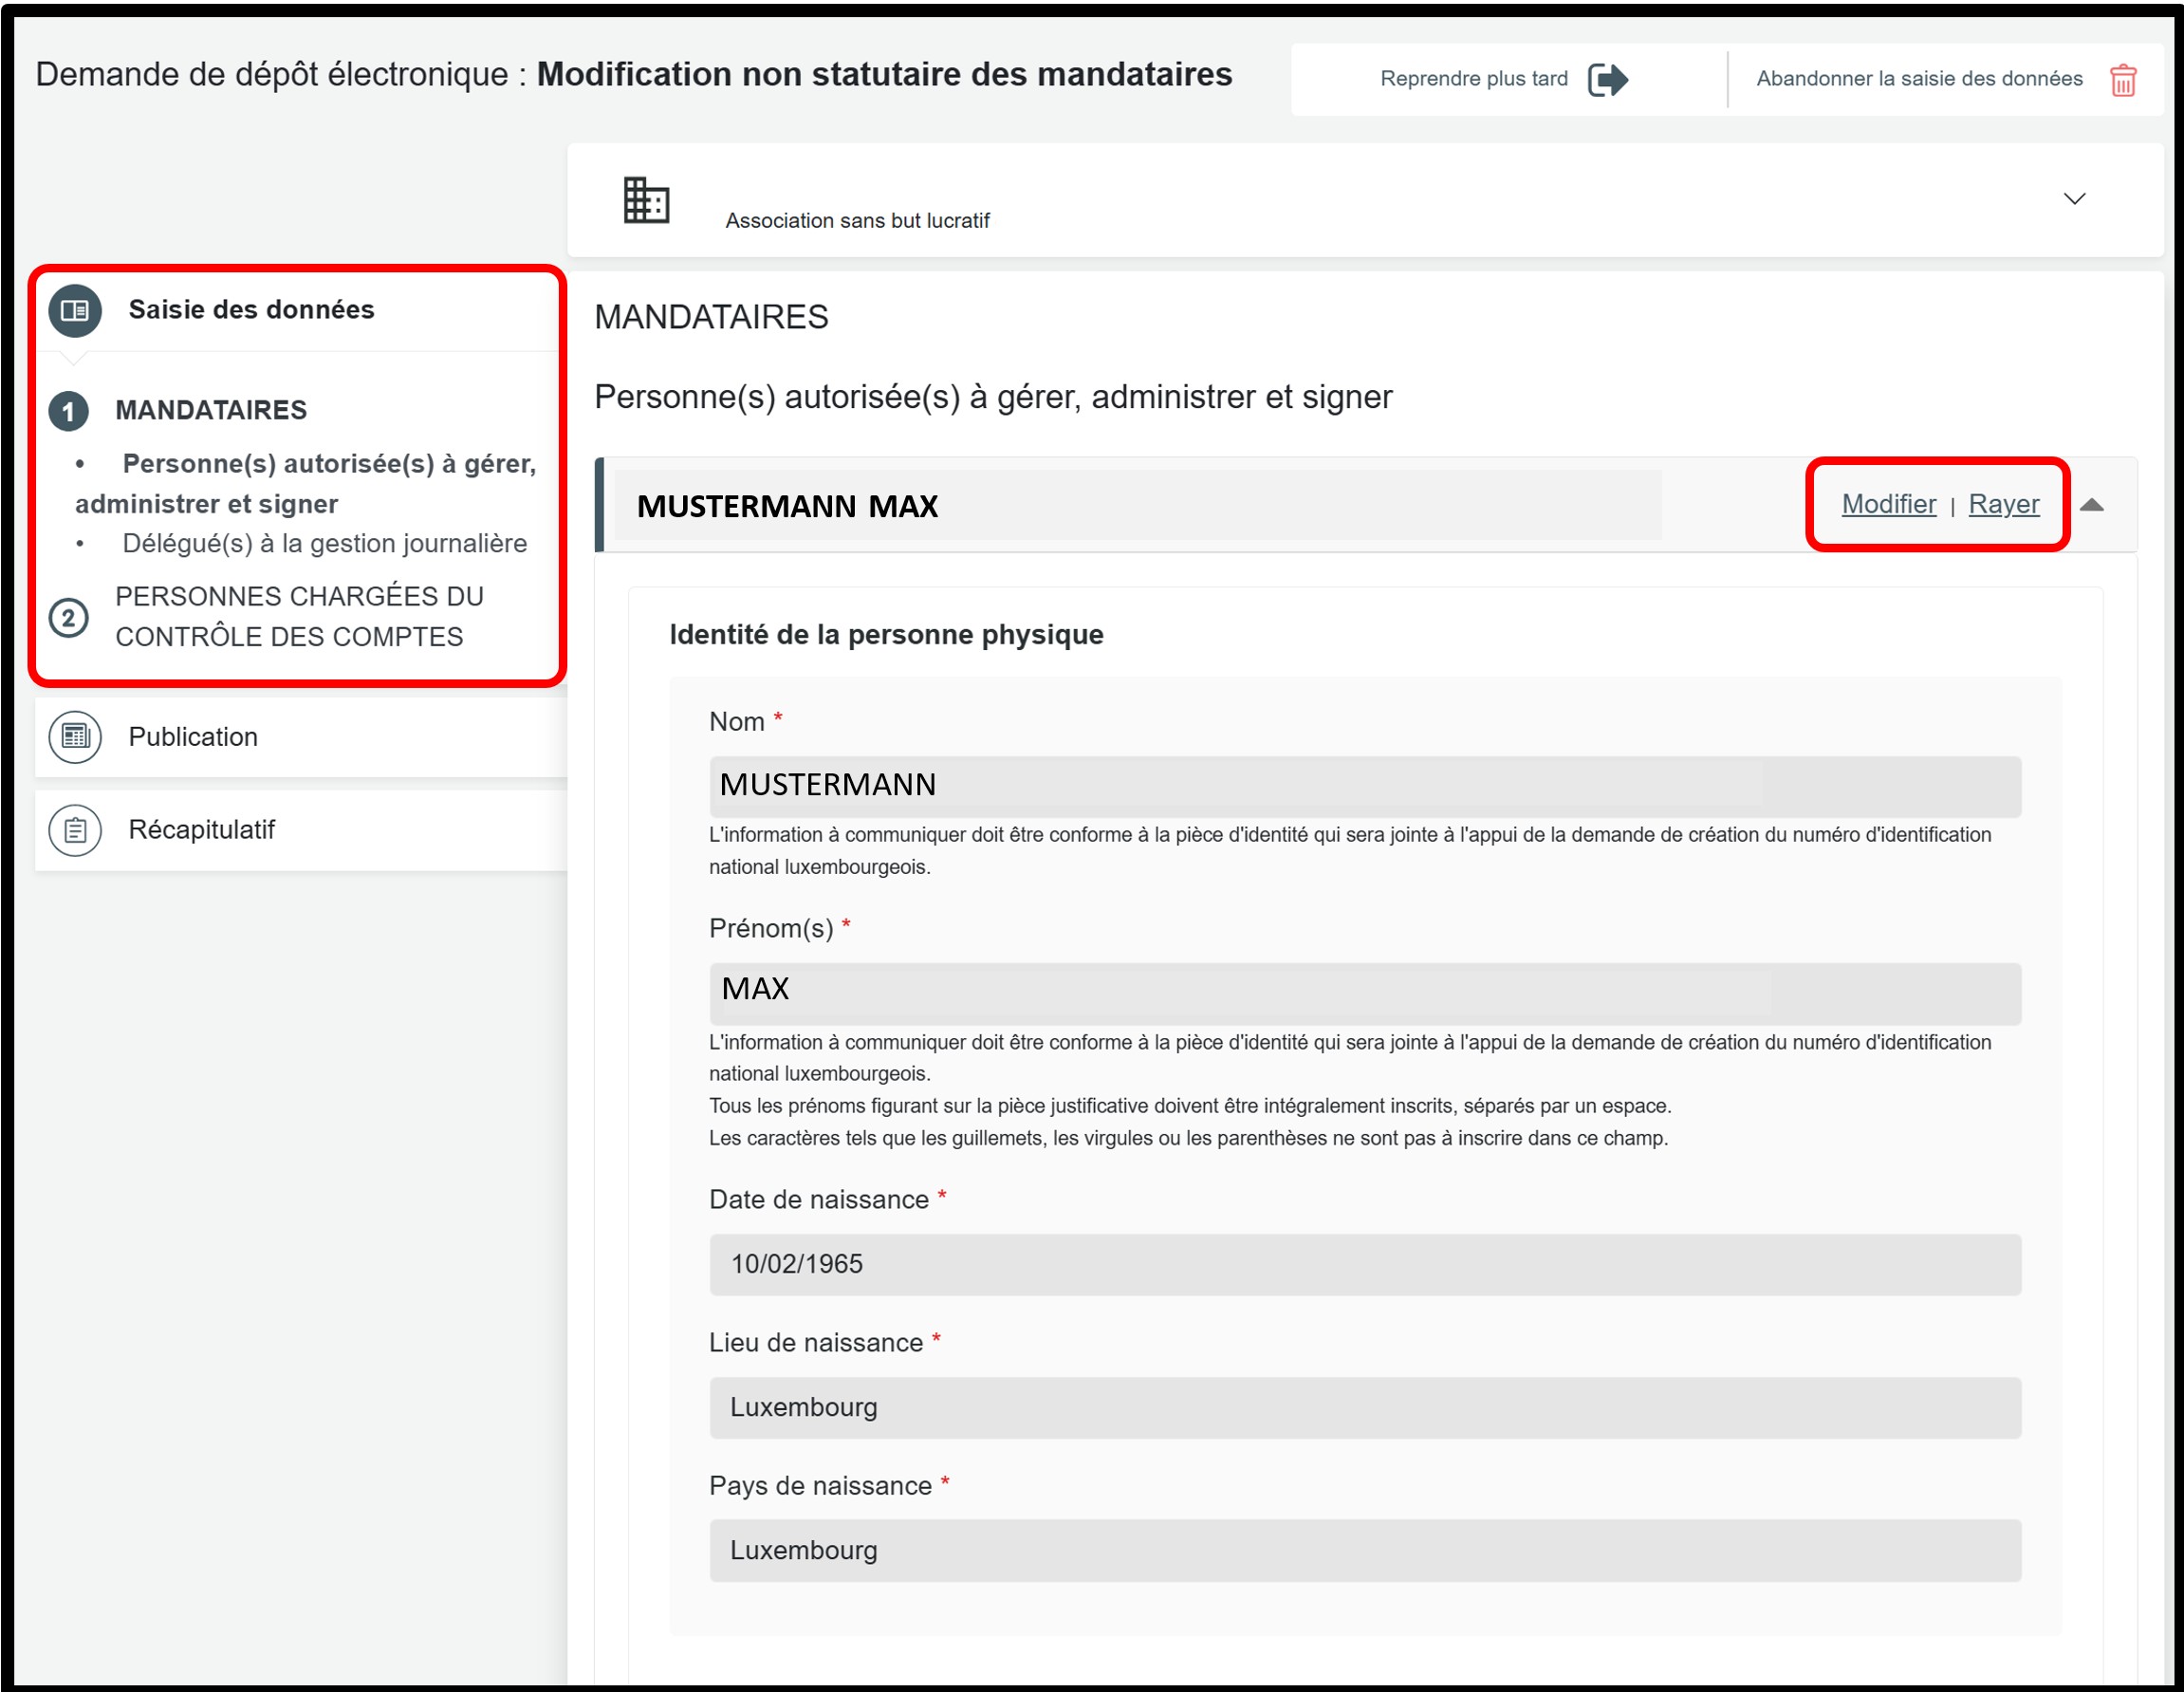Click Abandonner la saisie des données

[x=1919, y=79]
